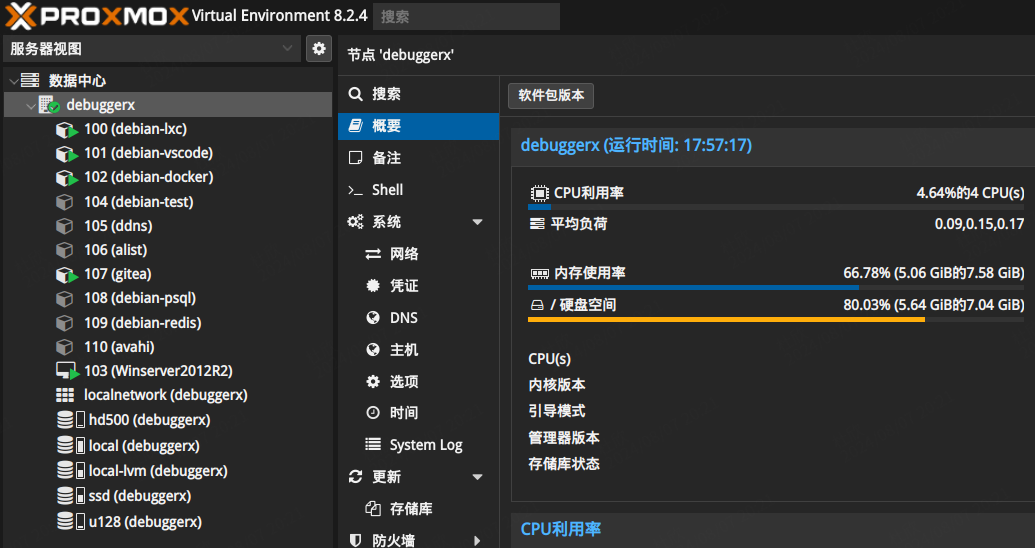Click the 'debuggerx (运行时间: 17:57:17)' header
The width and height of the screenshot is (1035, 548).
[636, 145]
